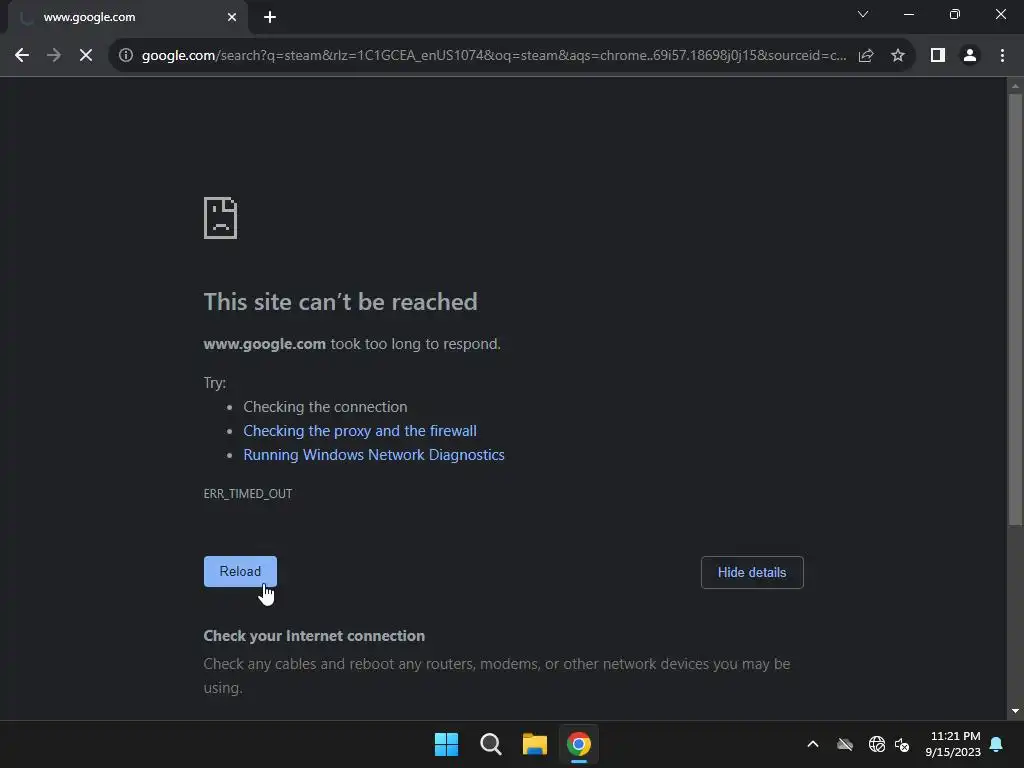The height and width of the screenshot is (768, 1024).
Task: Open Windows taskbar Search
Action: pyautogui.click(x=490, y=744)
